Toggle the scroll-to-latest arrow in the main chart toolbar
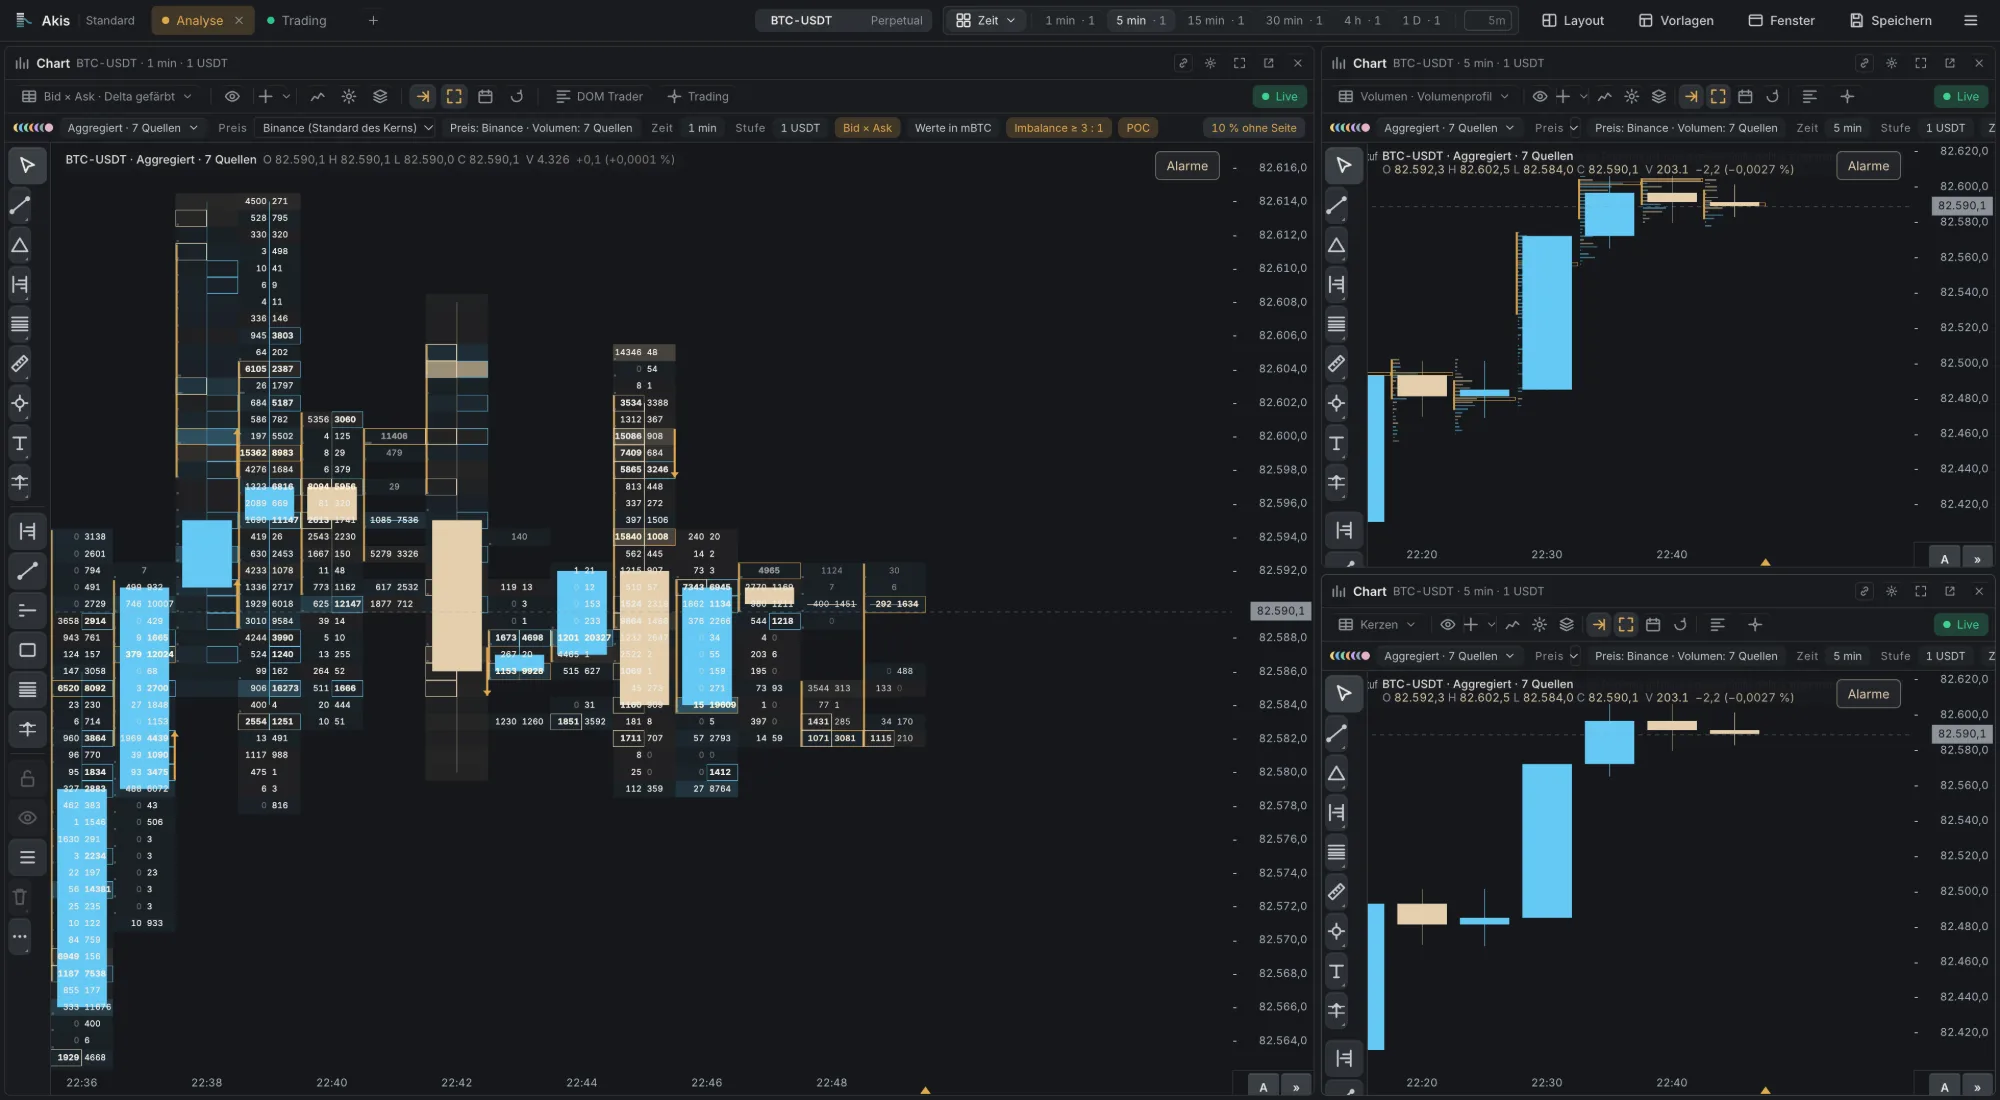The width and height of the screenshot is (2000, 1100). point(423,97)
